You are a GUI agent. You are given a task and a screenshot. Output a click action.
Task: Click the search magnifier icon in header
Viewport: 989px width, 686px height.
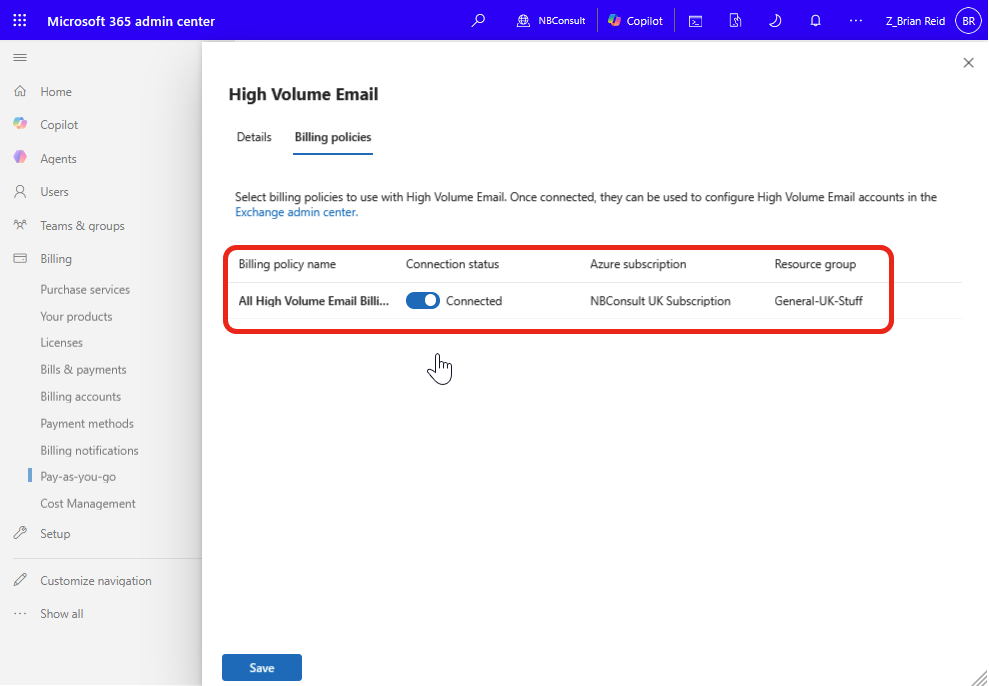[478, 21]
